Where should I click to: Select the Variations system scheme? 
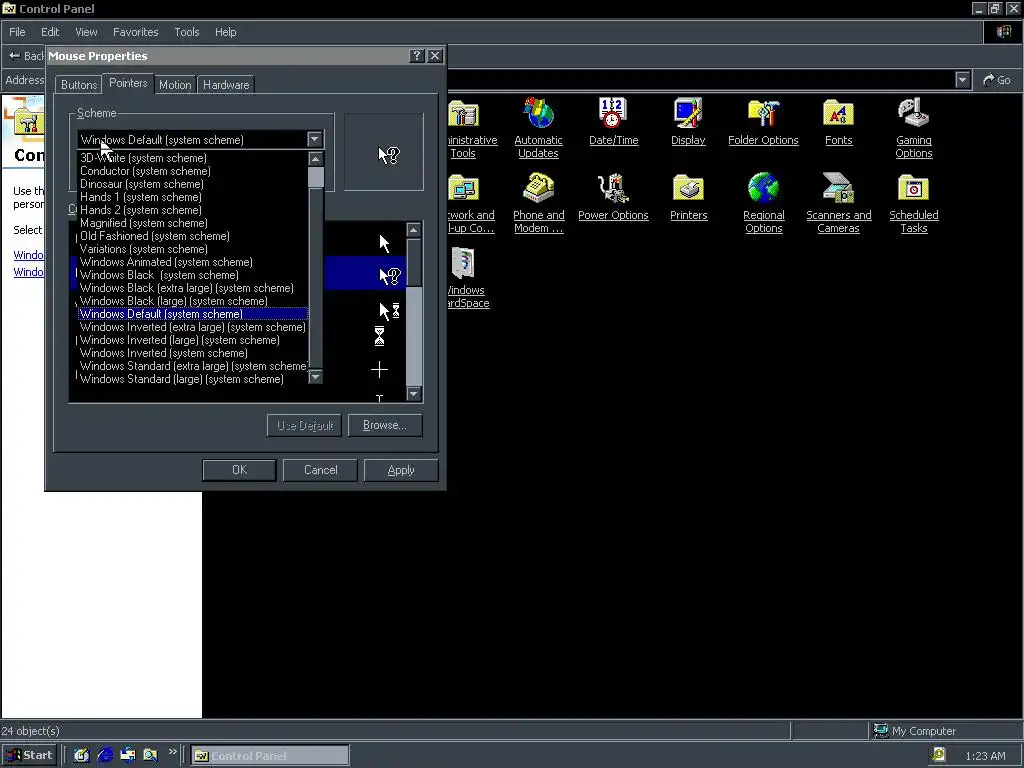pyautogui.click(x=193, y=249)
